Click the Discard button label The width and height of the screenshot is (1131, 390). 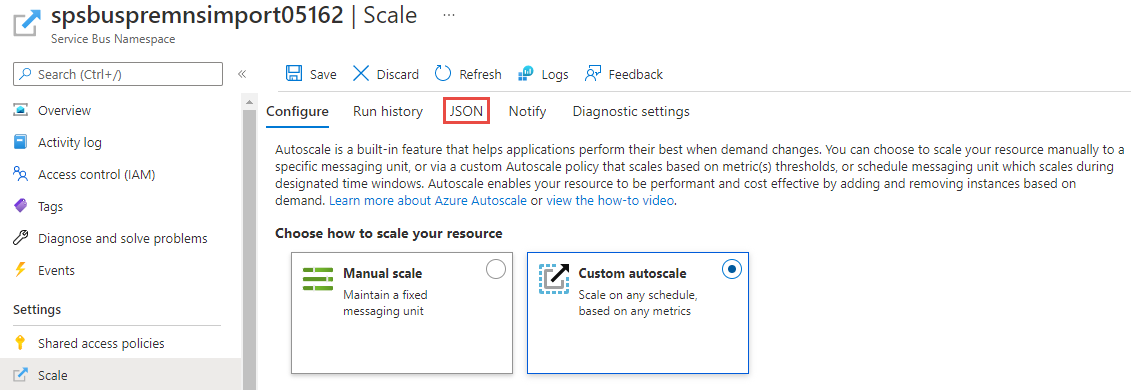pos(397,74)
